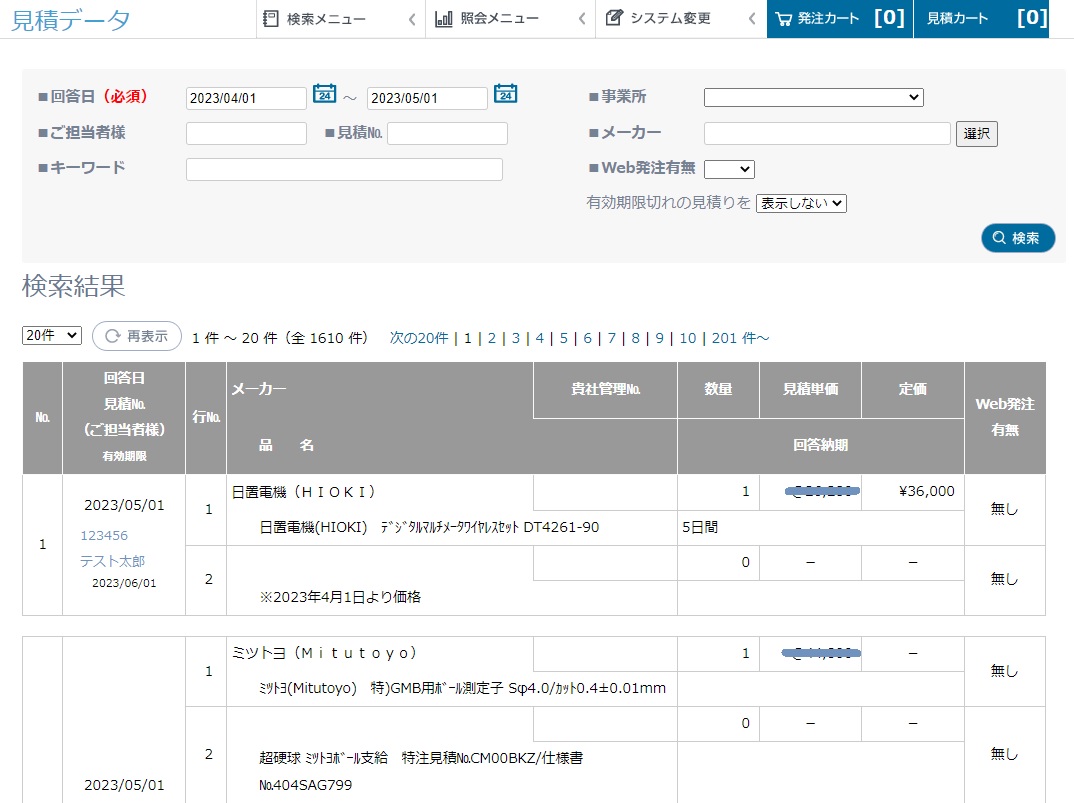Open quote number 123456 link

click(104, 535)
